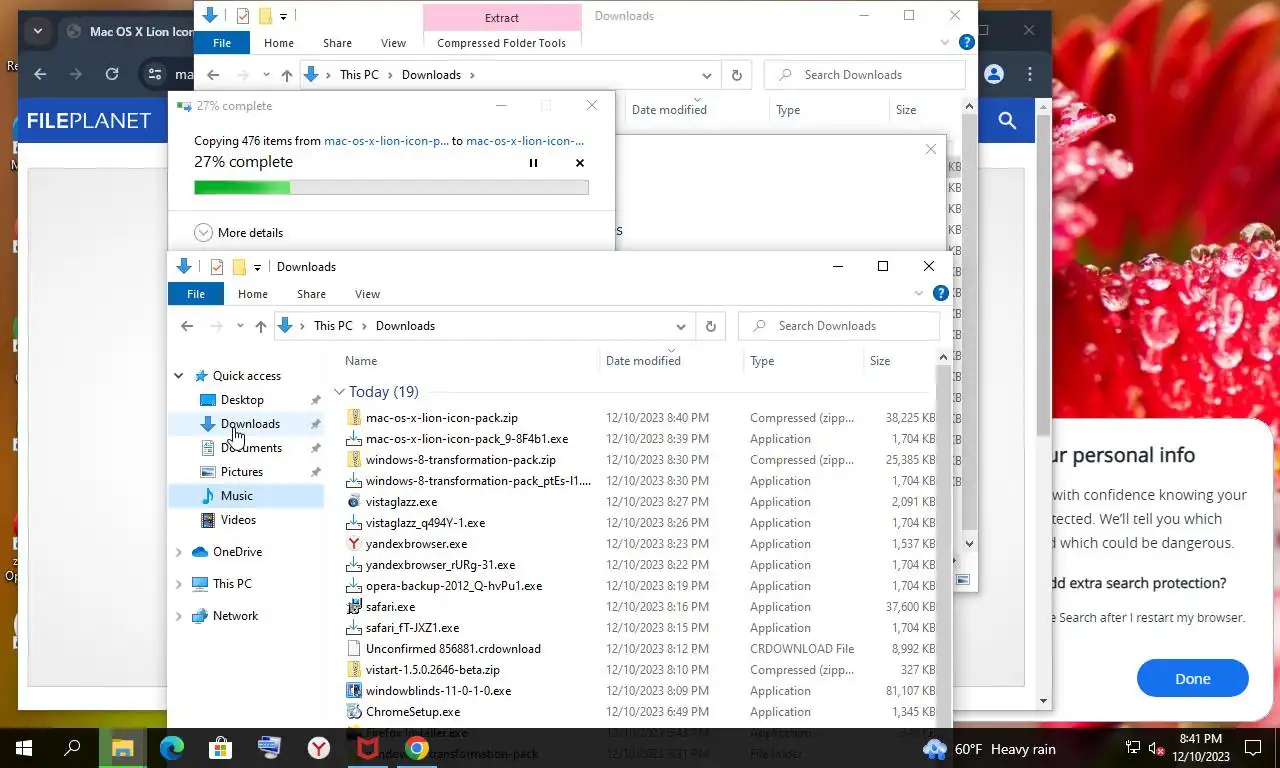Click the FILEPLANET logo link

coord(89,121)
